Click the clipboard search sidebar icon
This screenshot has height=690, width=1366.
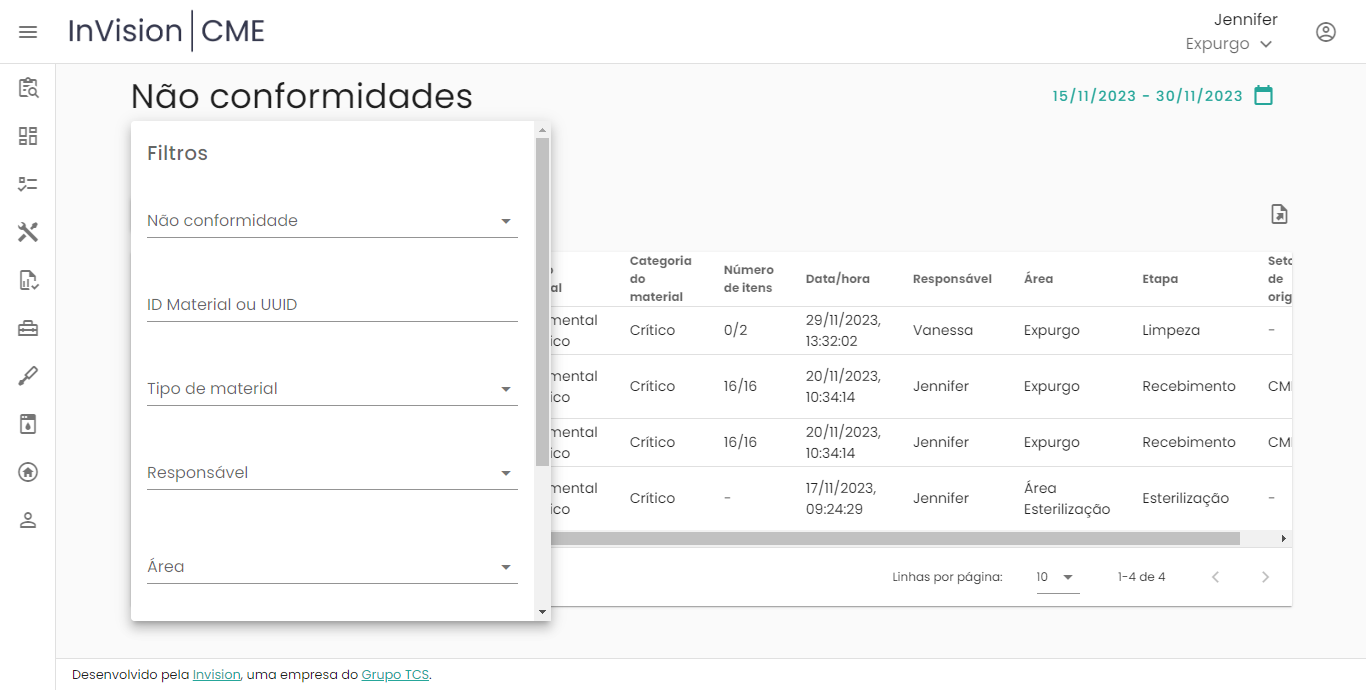28,88
